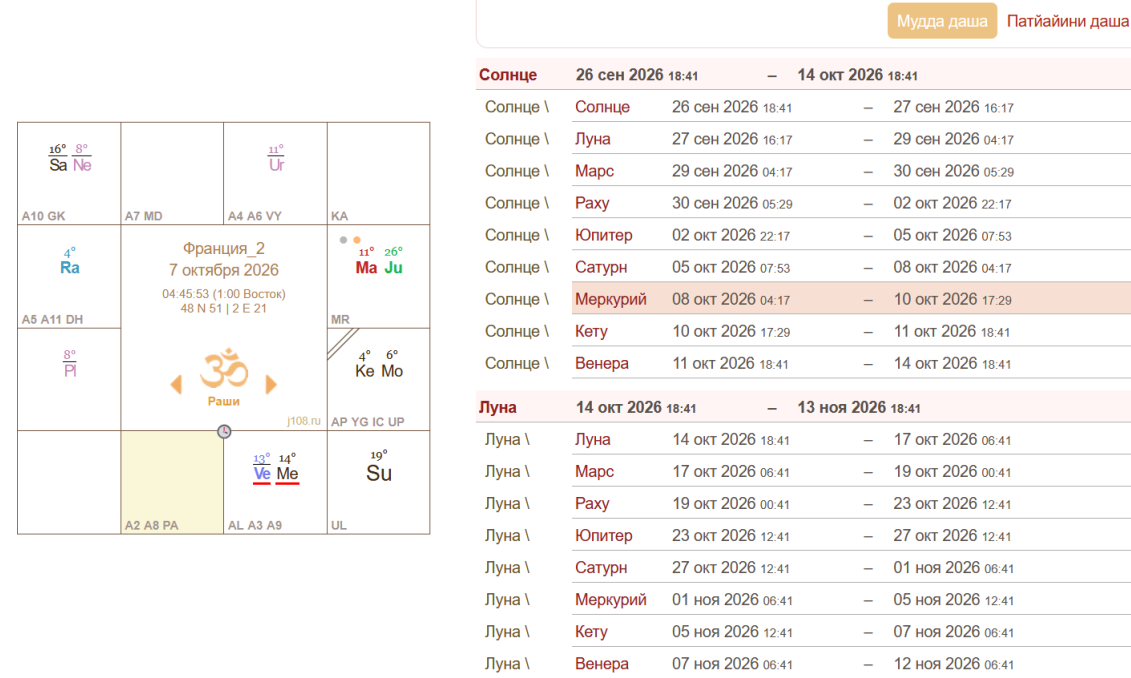Switch to the Патйайини даша tab
Image resolution: width=1131 pixels, height=678 pixels.
1068,22
